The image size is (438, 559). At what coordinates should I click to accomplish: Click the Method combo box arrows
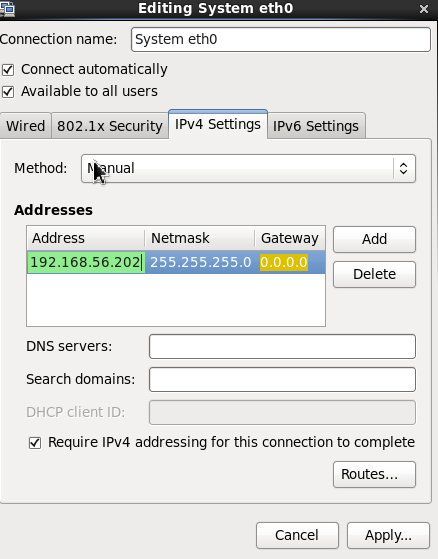tap(403, 168)
